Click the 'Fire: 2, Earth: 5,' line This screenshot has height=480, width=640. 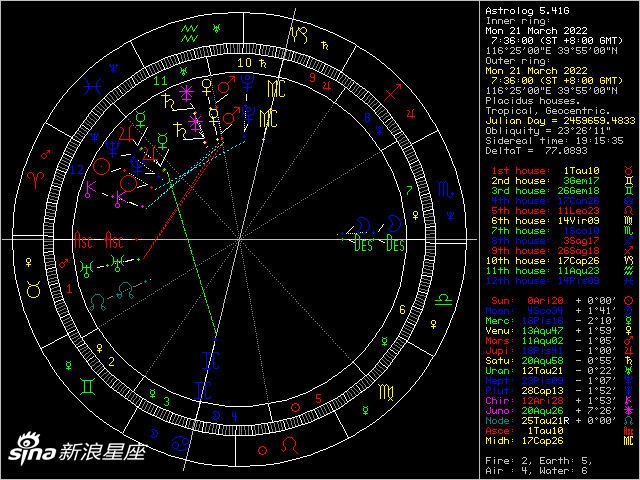pos(539,461)
